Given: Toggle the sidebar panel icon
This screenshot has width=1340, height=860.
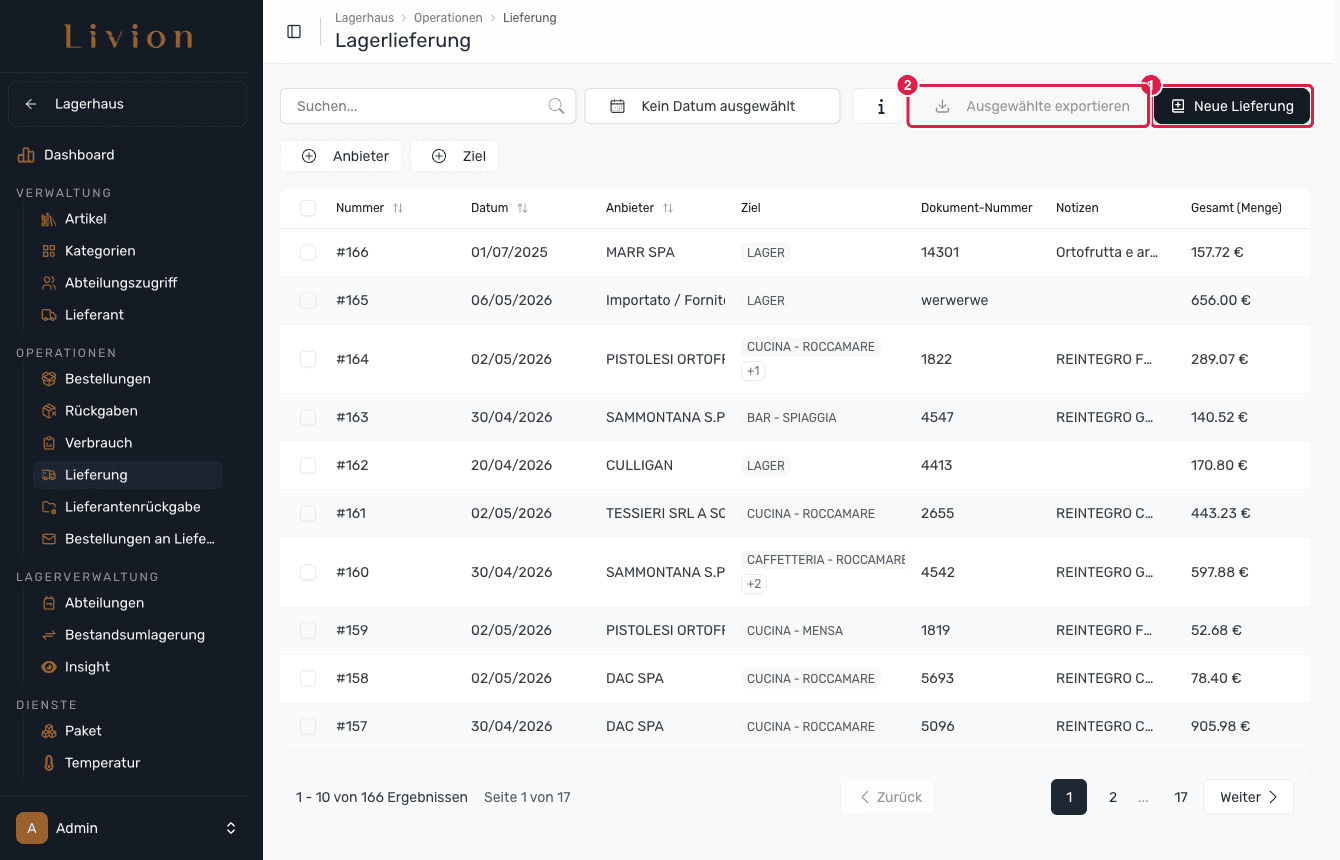Looking at the screenshot, I should click(294, 31).
